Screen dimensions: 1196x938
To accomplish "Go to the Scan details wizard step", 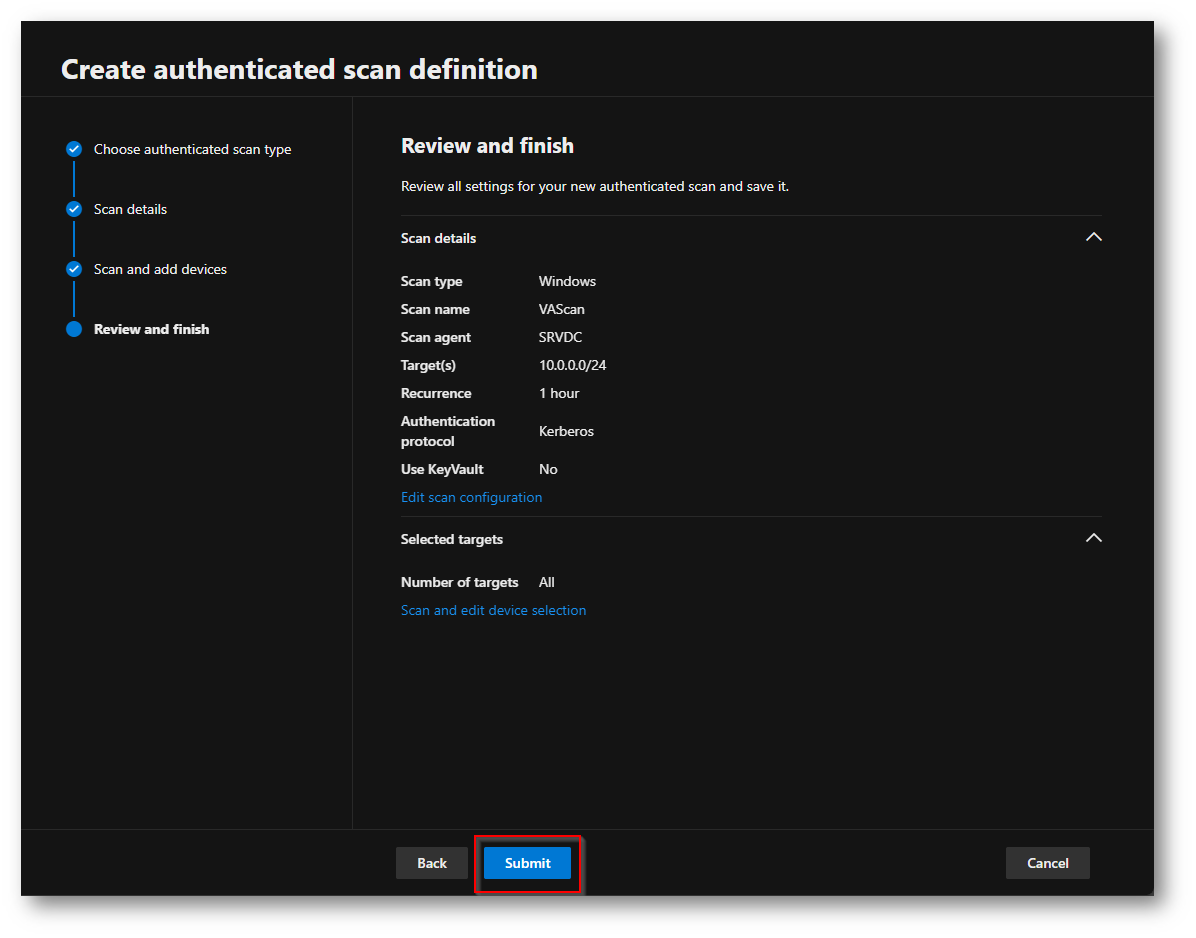I will pyautogui.click(x=130, y=209).
